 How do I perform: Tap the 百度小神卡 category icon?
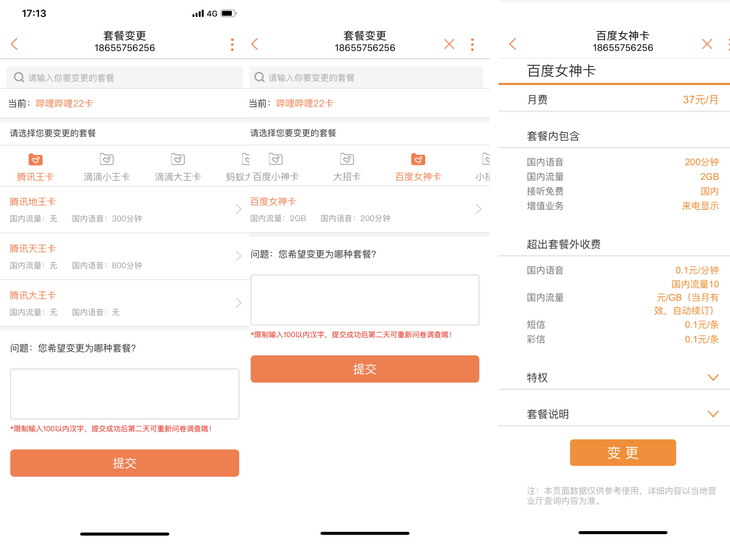pos(275,160)
